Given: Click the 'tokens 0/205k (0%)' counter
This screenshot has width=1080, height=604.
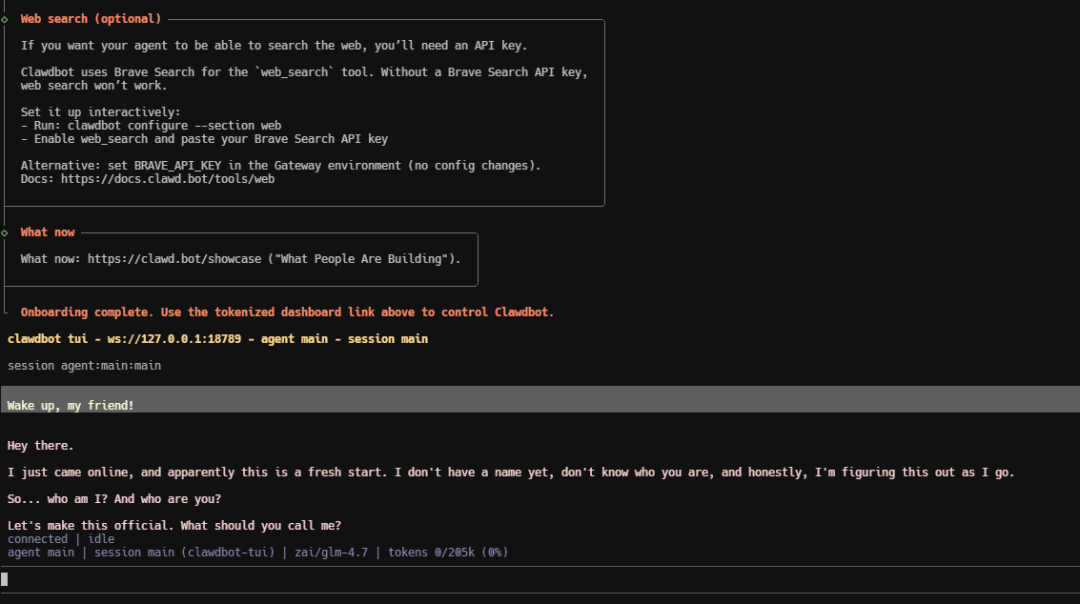Looking at the screenshot, I should point(448,552).
